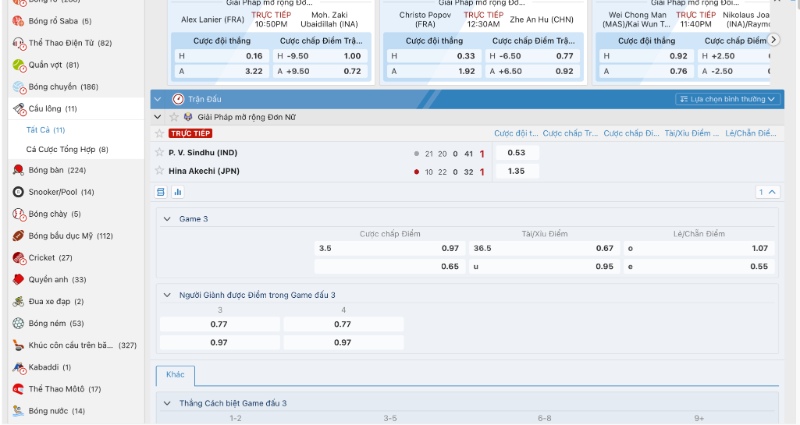Select Alex Lanier match away odds 3.22
The height and width of the screenshot is (425, 800).
[x=220, y=71]
